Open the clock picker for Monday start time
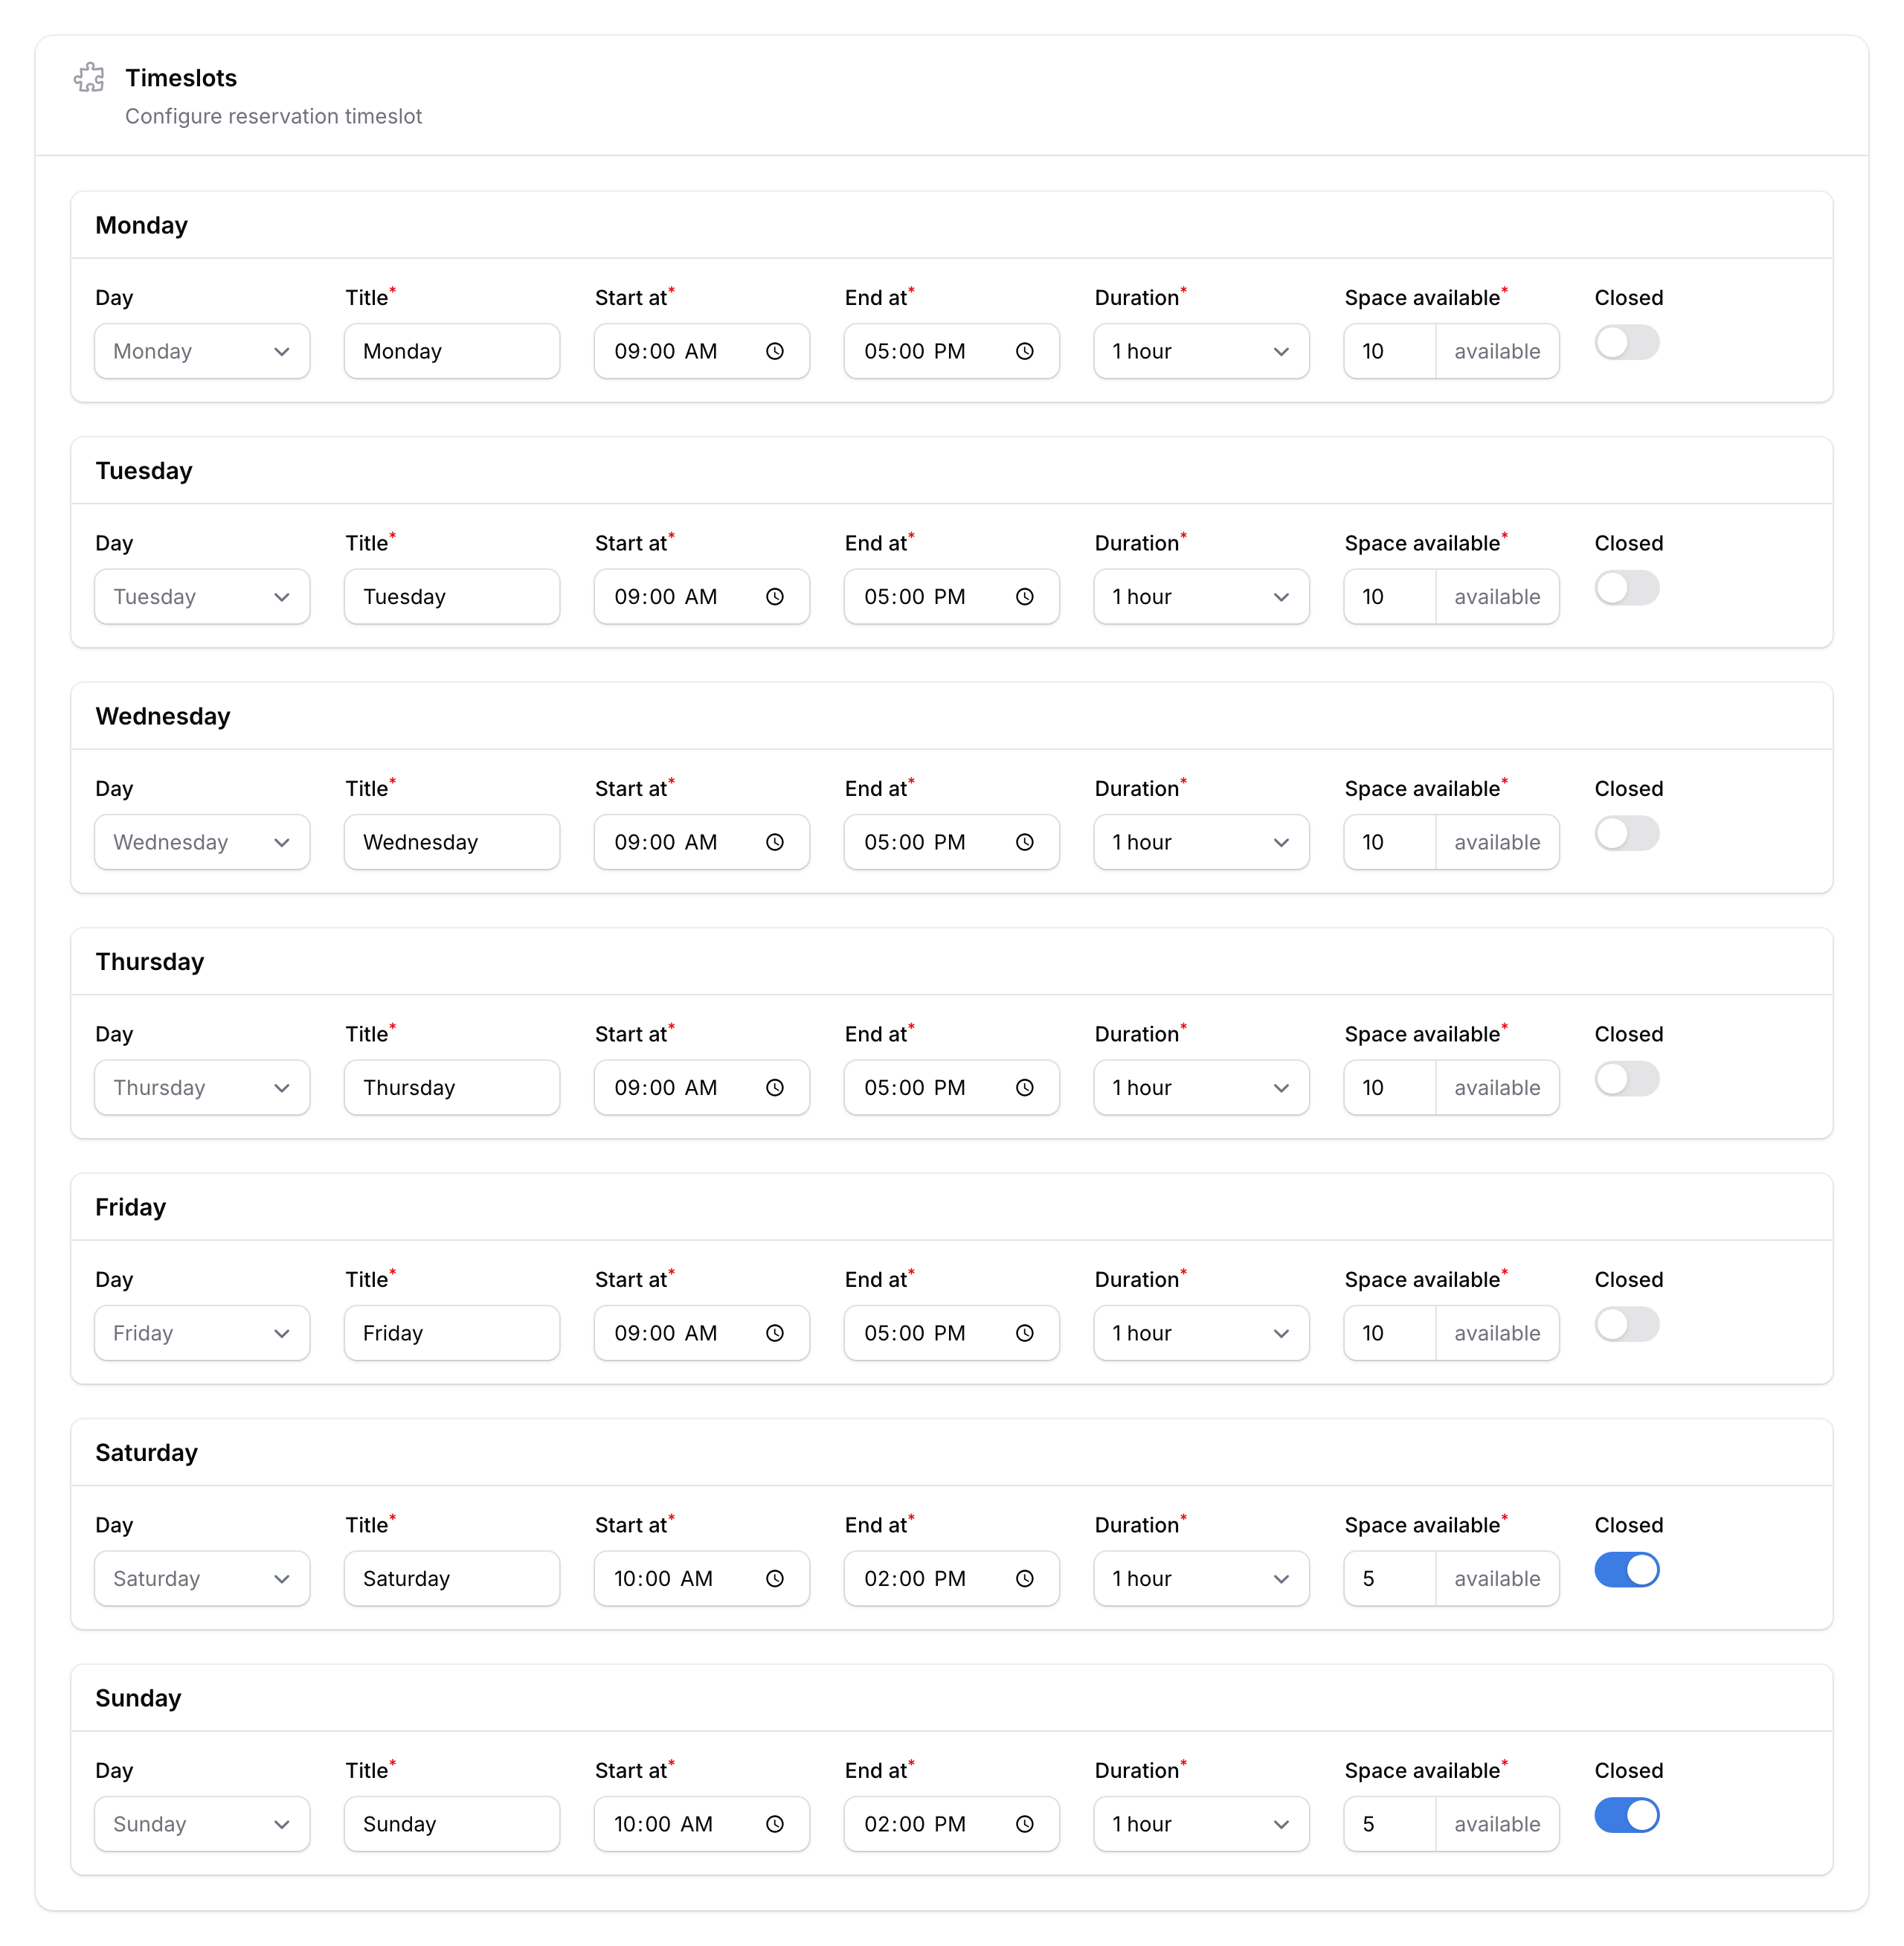This screenshot has width=1904, height=1946. [x=775, y=351]
